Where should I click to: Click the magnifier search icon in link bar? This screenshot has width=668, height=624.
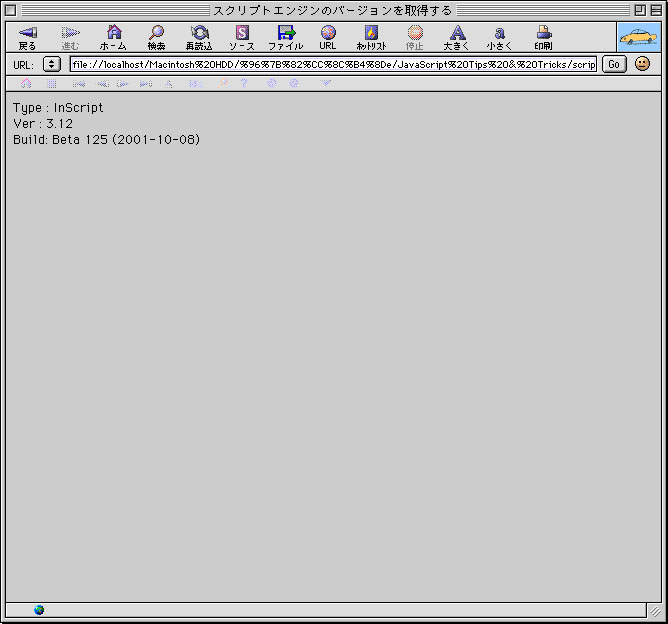click(223, 83)
